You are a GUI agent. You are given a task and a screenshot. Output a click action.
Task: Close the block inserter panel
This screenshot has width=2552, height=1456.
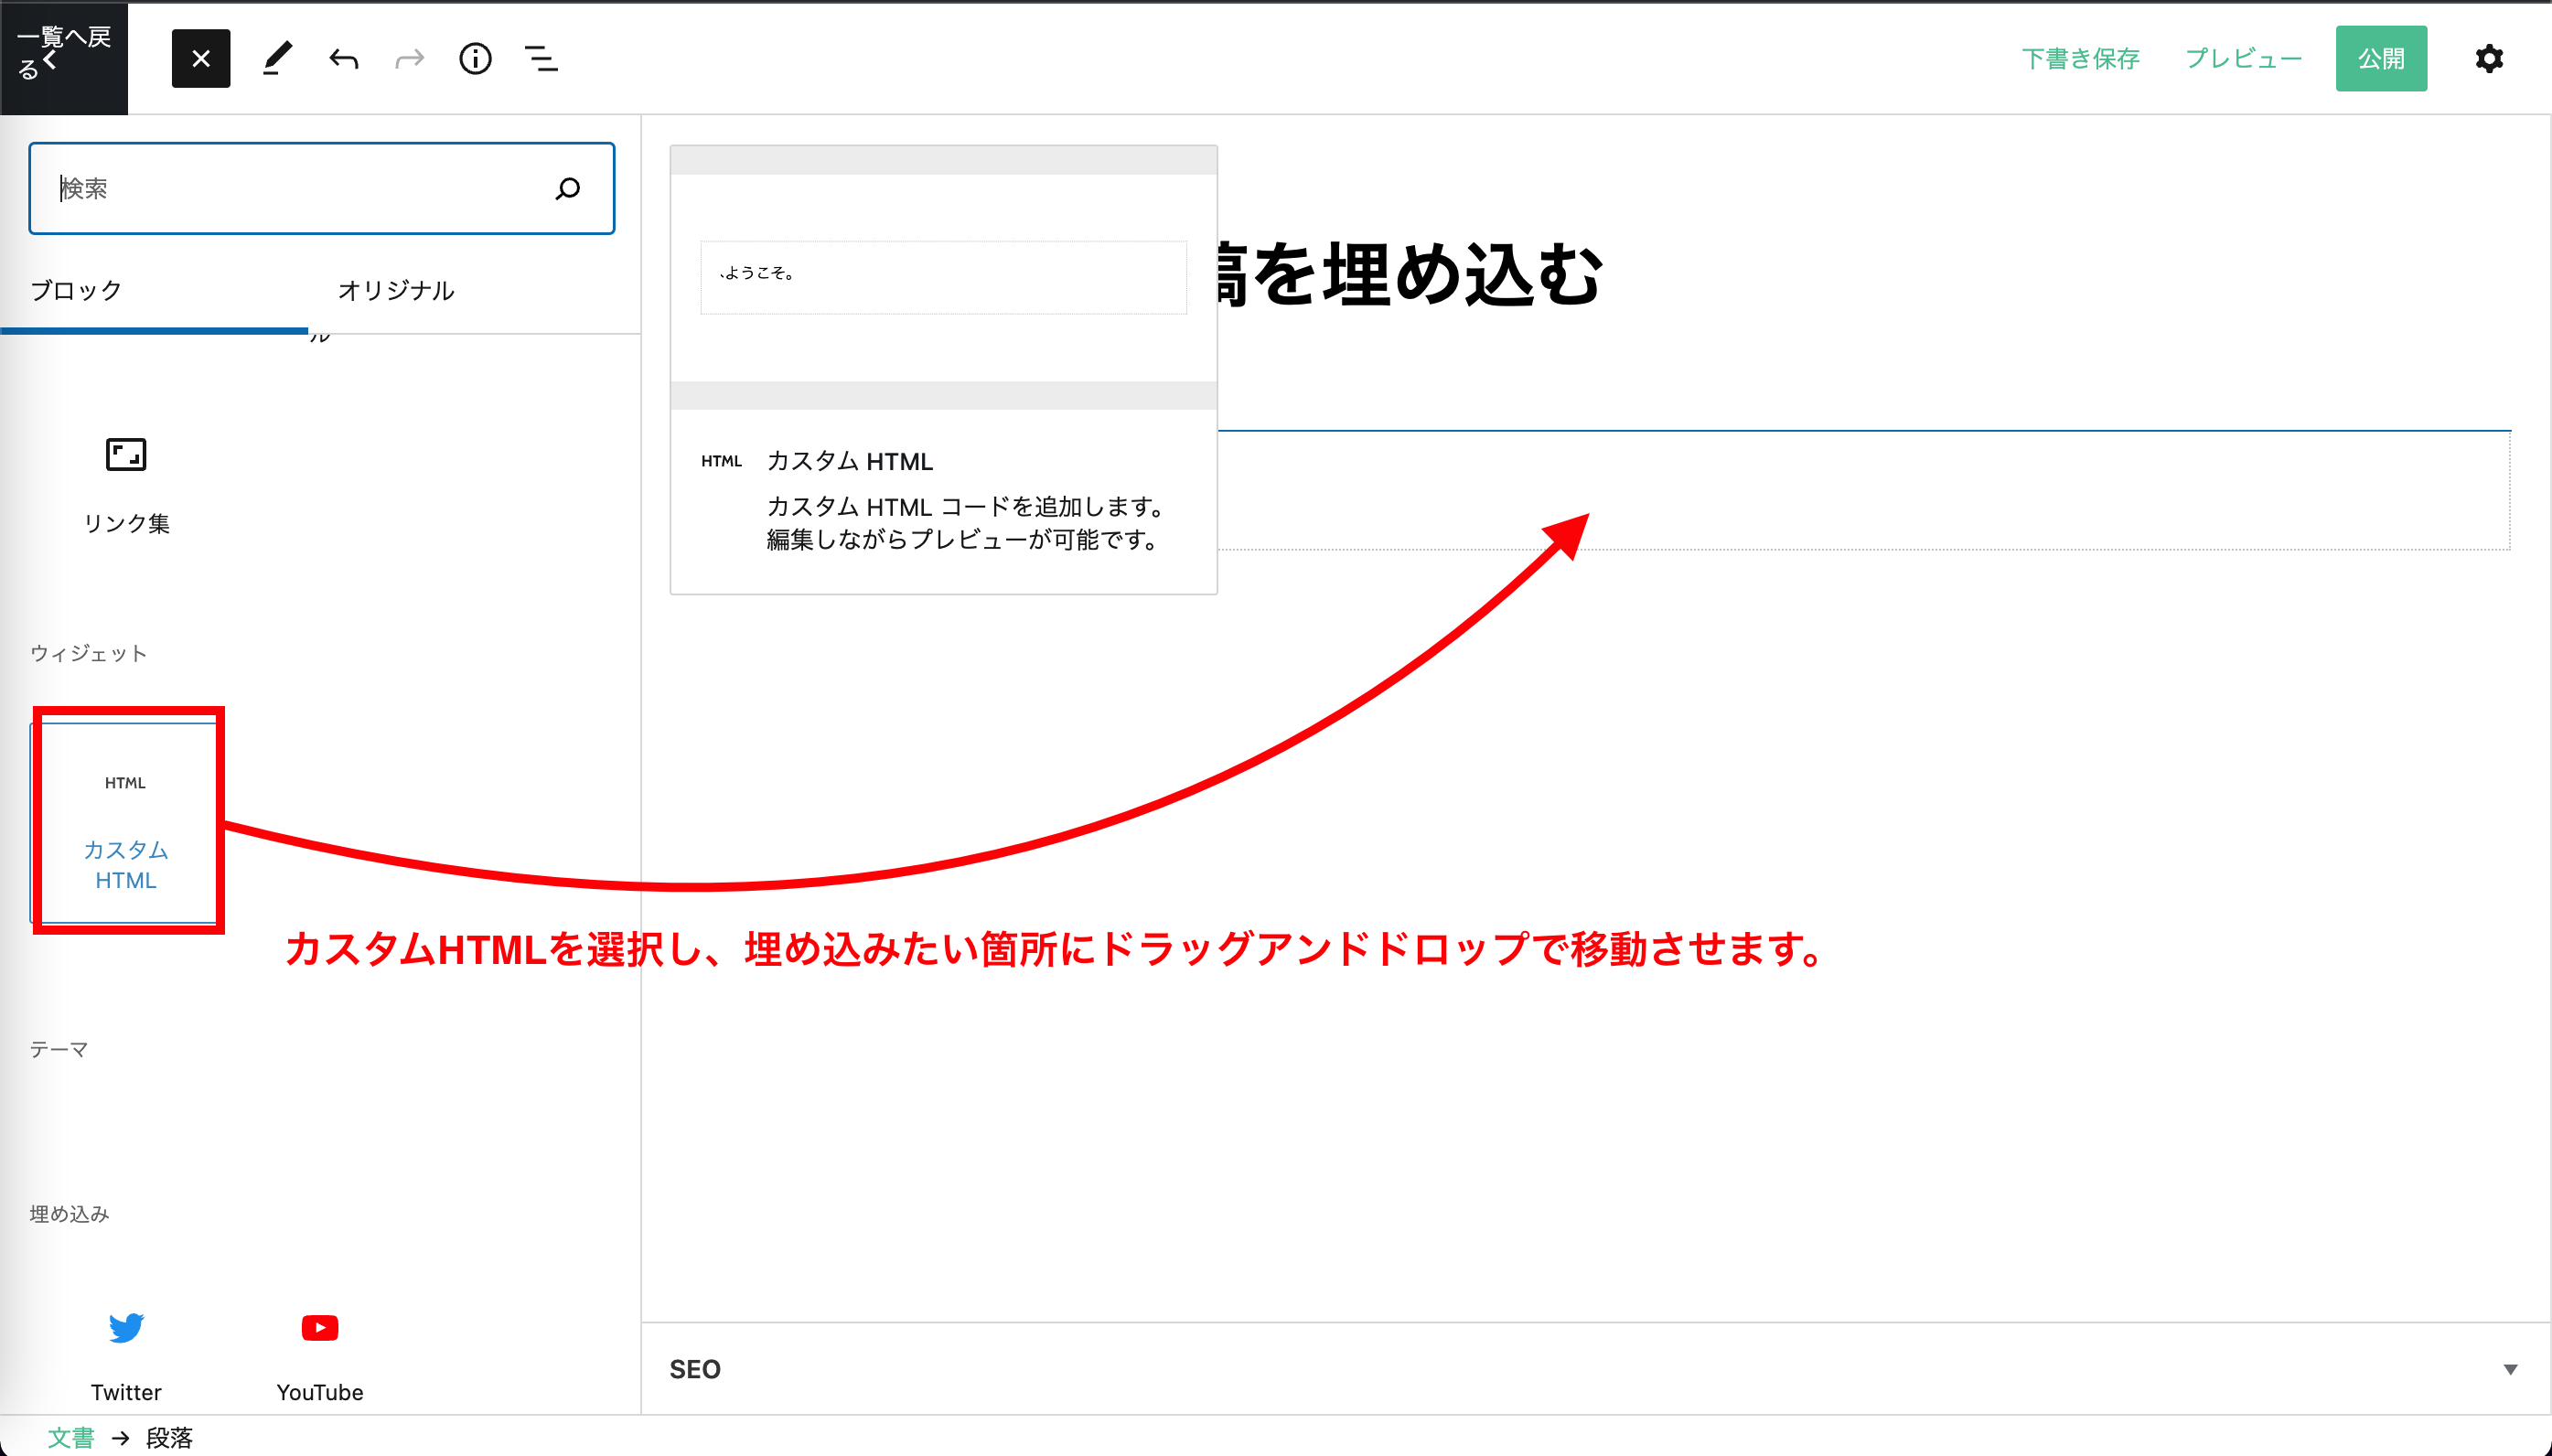[x=200, y=59]
